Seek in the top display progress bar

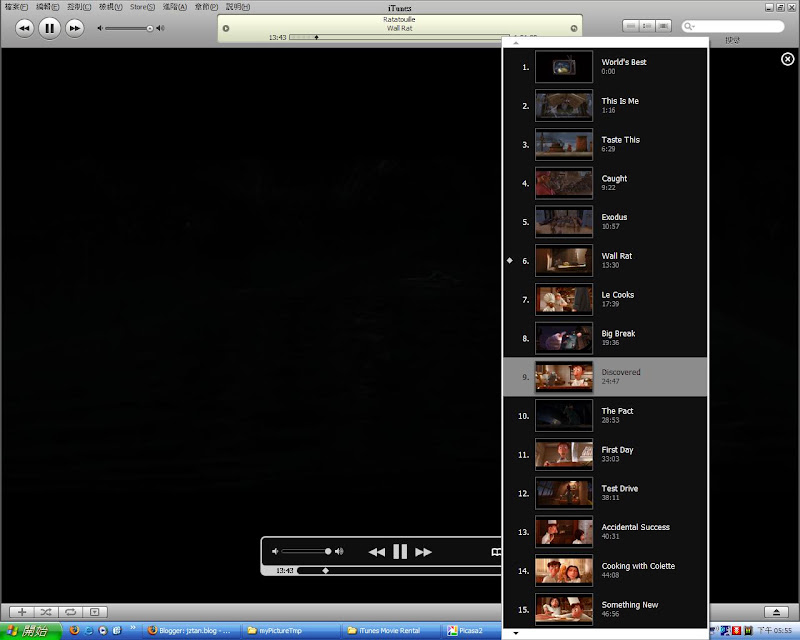click(399, 37)
